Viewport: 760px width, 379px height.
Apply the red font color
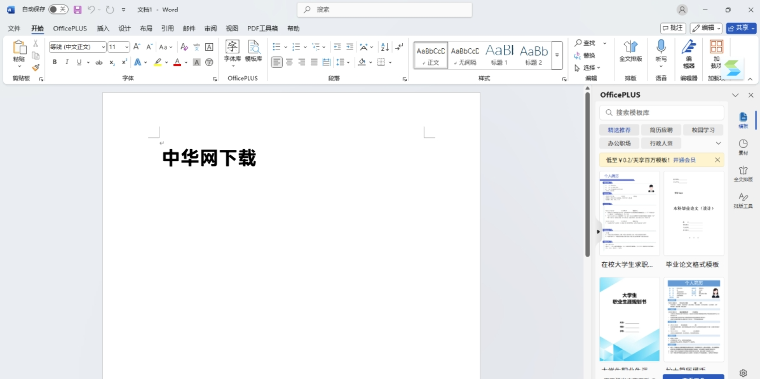click(x=177, y=62)
